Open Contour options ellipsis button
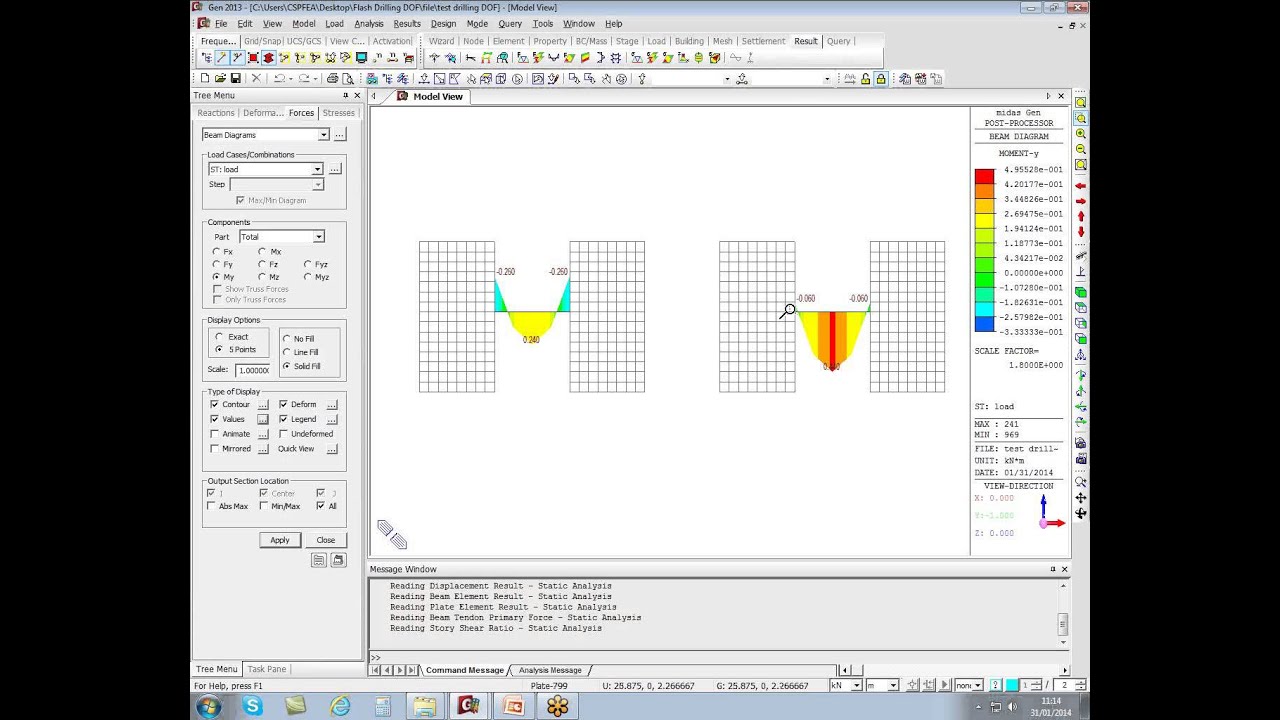1280x720 pixels. click(263, 405)
